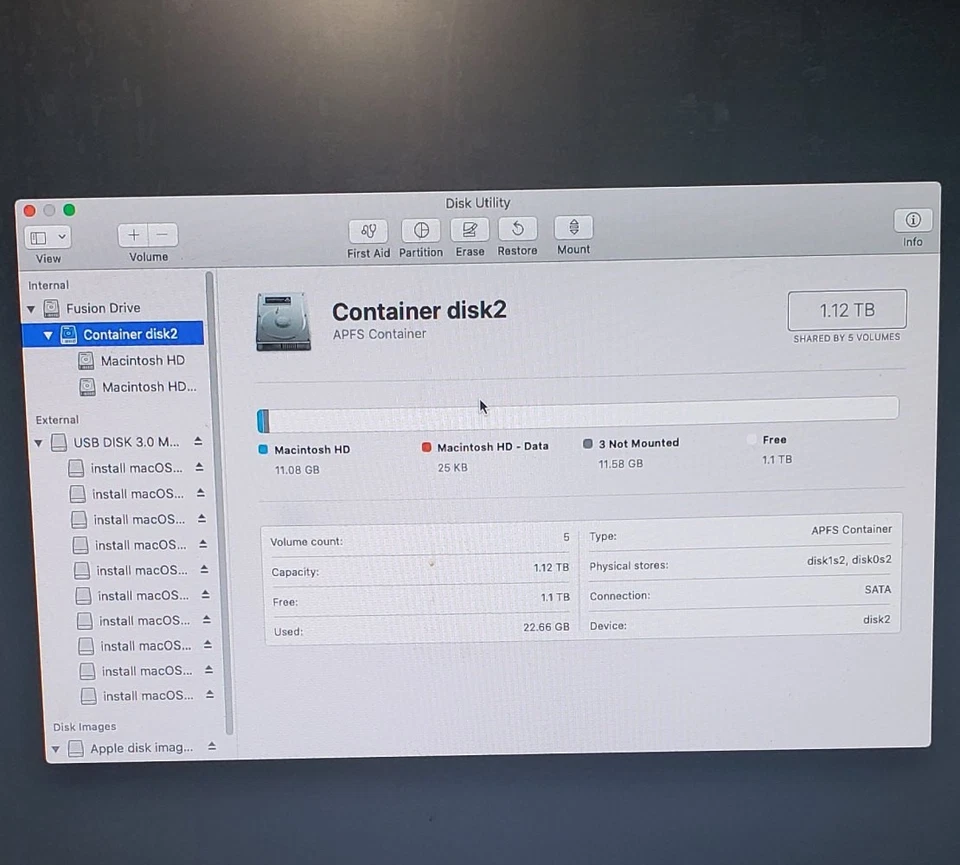Collapse the Fusion Drive tree
Screen dimensions: 960x865
pos(31,308)
